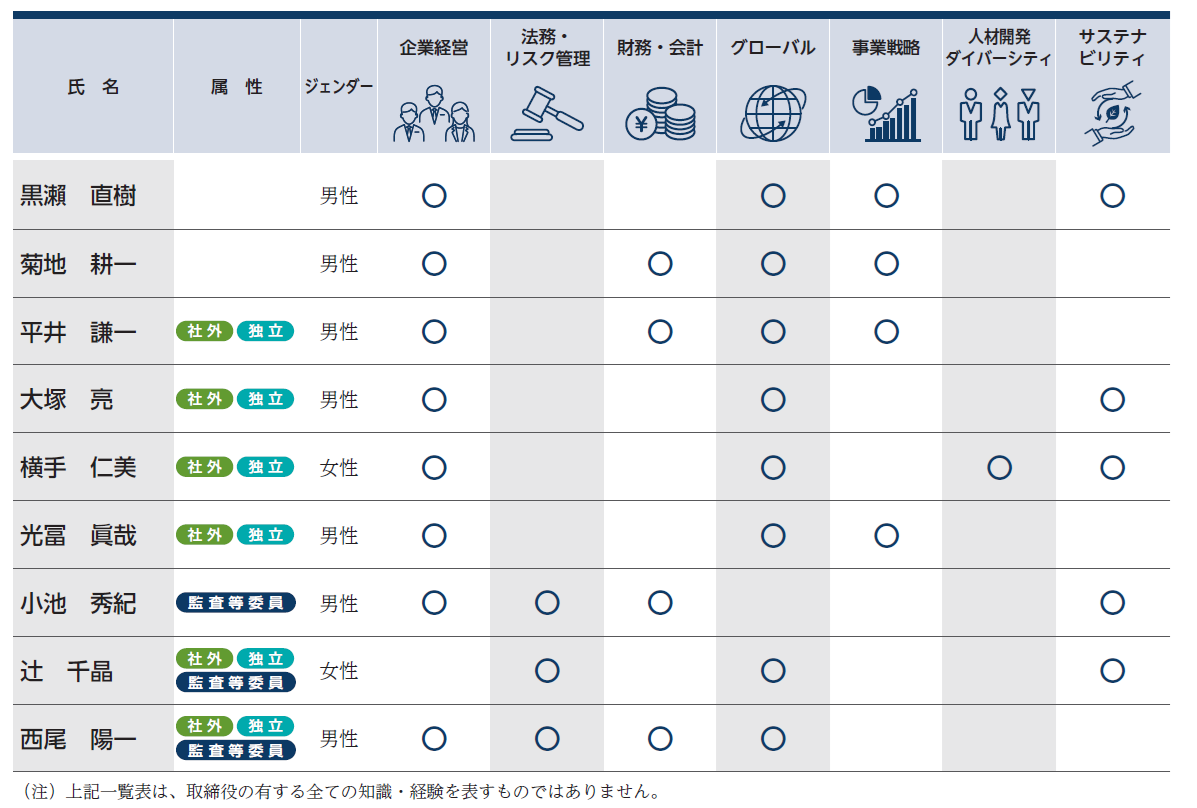Viewport: 1197px width, 808px height.
Task: Click the footnote beginning (注)上記一覧表は
Action: [x=339, y=791]
